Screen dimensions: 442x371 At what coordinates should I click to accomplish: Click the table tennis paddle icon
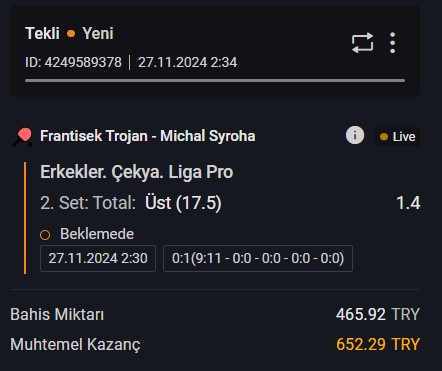click(23, 137)
